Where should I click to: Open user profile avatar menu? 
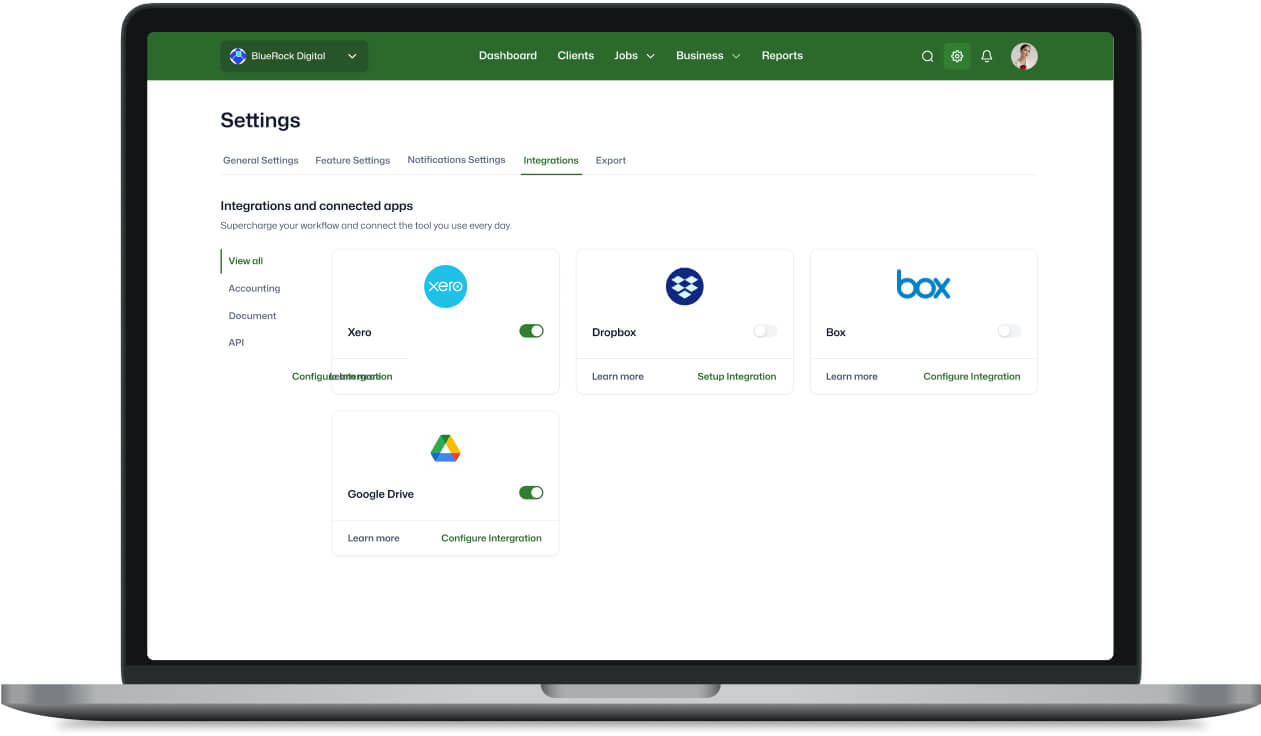1024,56
